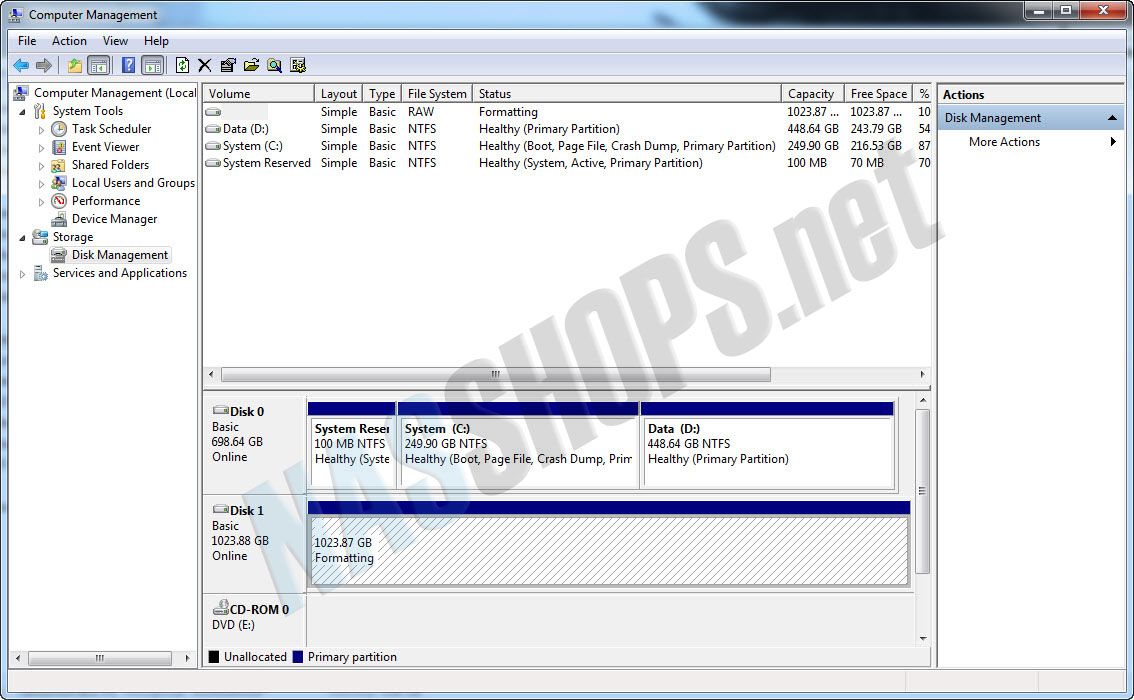The height and width of the screenshot is (700, 1134).
Task: Select the Data (D:) 448.64 GB partition block
Action: click(x=767, y=445)
